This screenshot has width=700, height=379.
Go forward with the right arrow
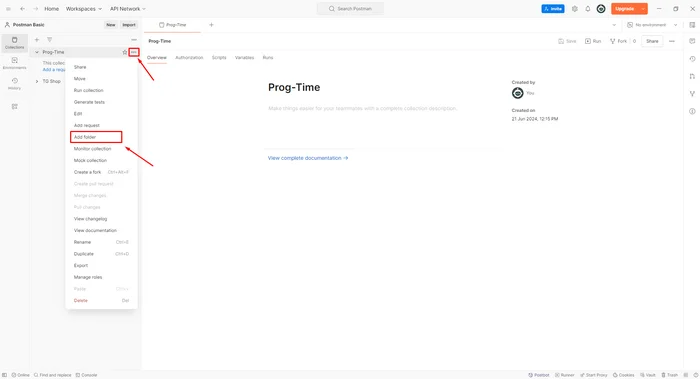pos(35,8)
